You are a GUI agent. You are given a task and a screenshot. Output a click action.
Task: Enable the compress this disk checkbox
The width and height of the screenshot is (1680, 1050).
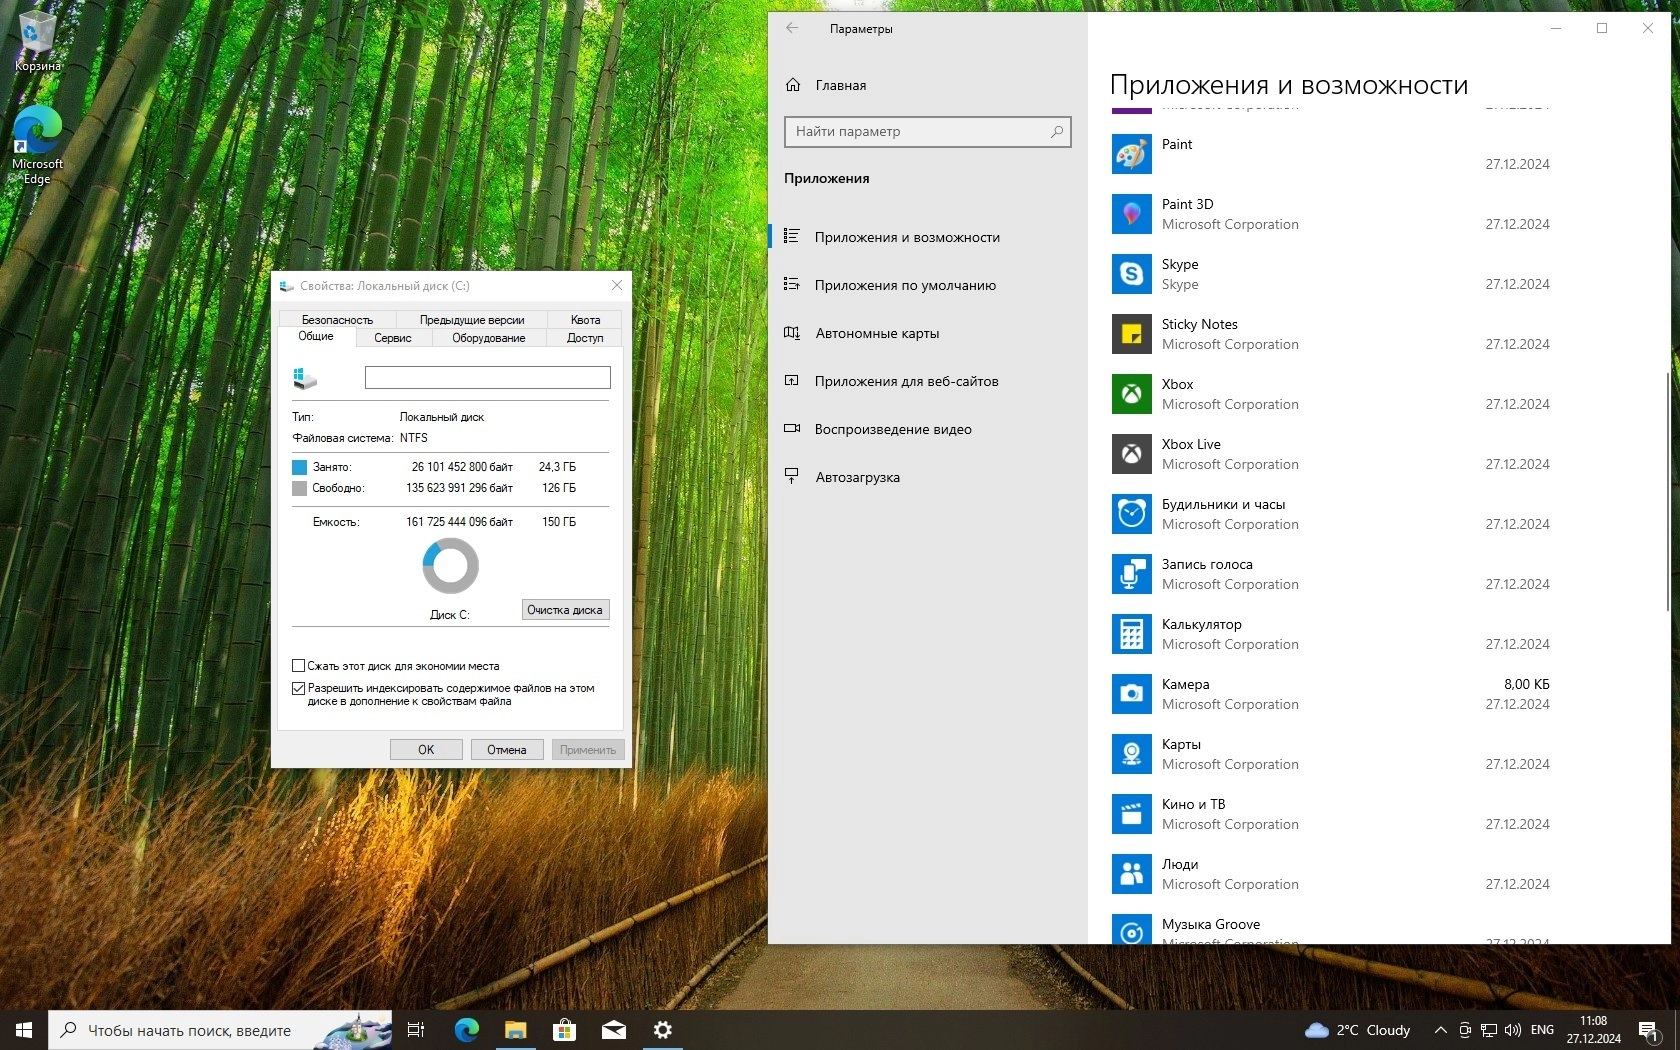298,666
